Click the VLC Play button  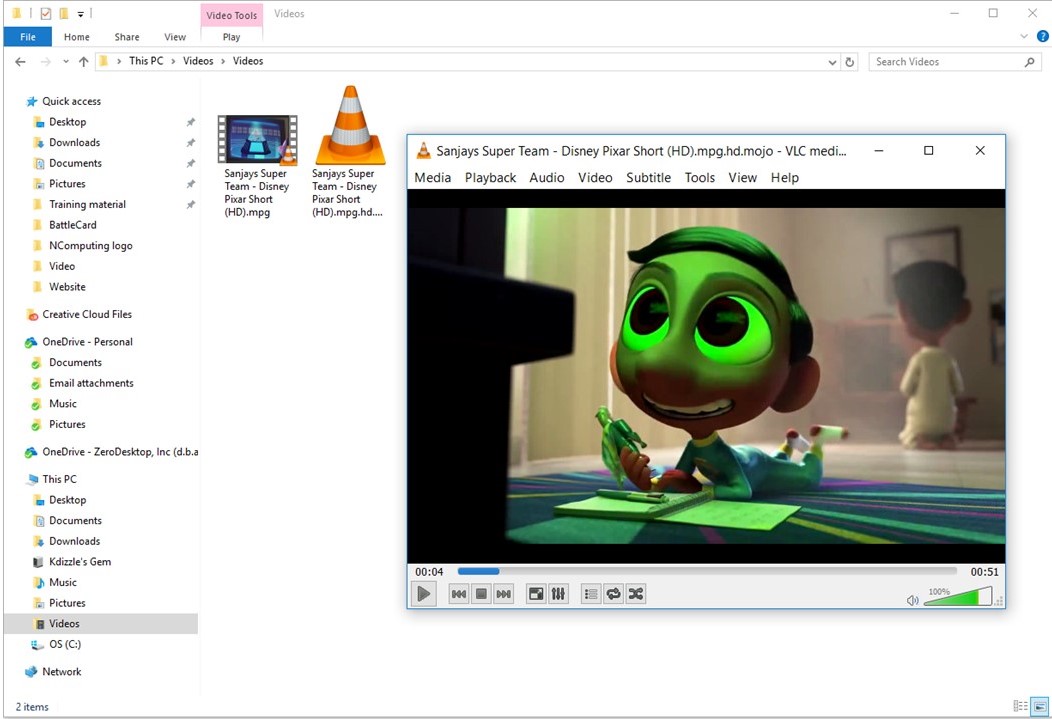click(423, 594)
